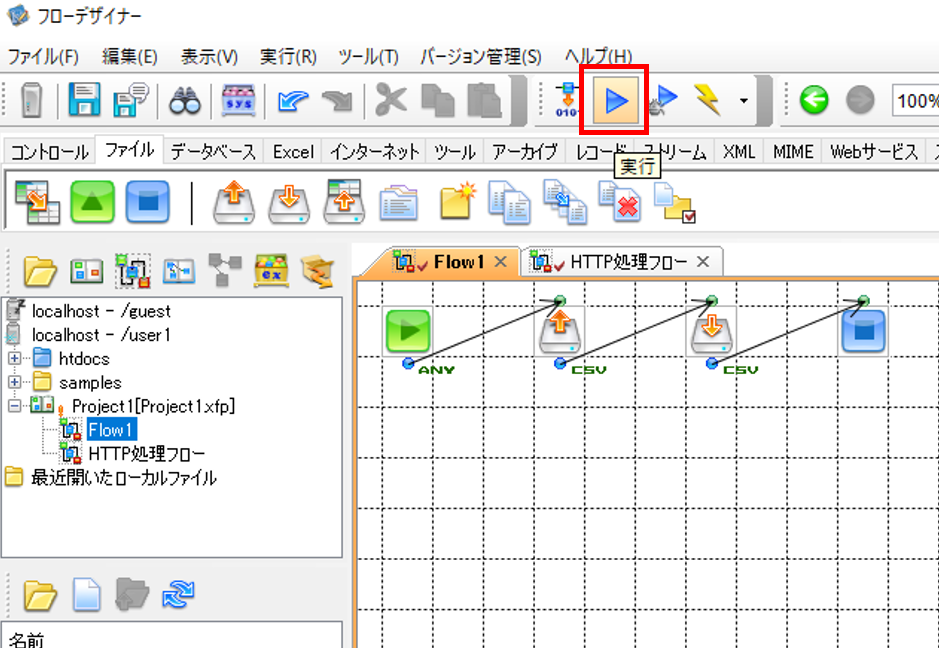Select file move component in palette
939x648 pixels.
(565, 202)
